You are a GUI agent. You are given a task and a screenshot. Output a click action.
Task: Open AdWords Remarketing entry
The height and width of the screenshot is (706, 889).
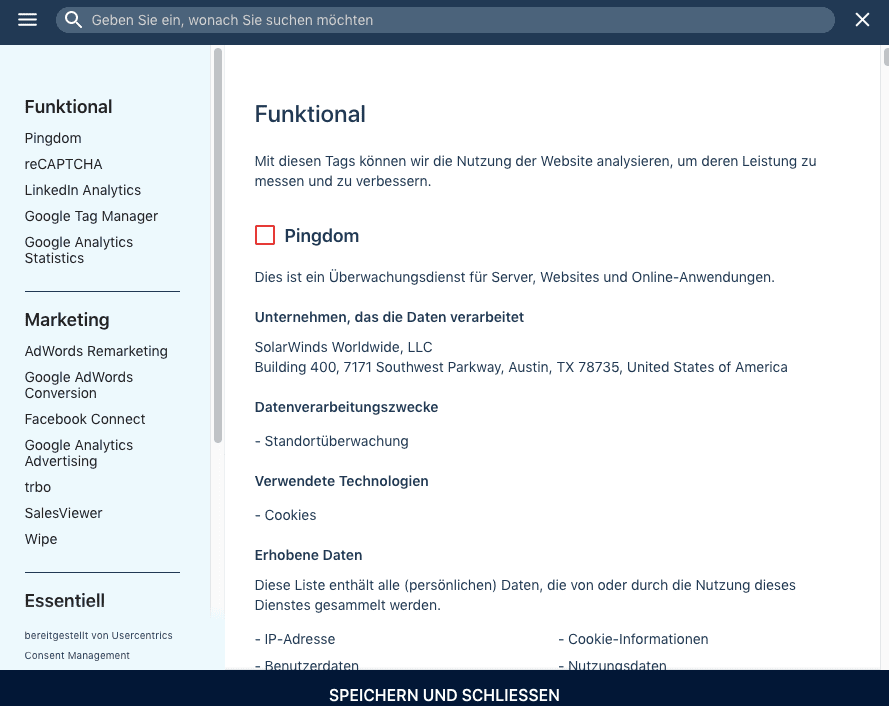pos(96,351)
